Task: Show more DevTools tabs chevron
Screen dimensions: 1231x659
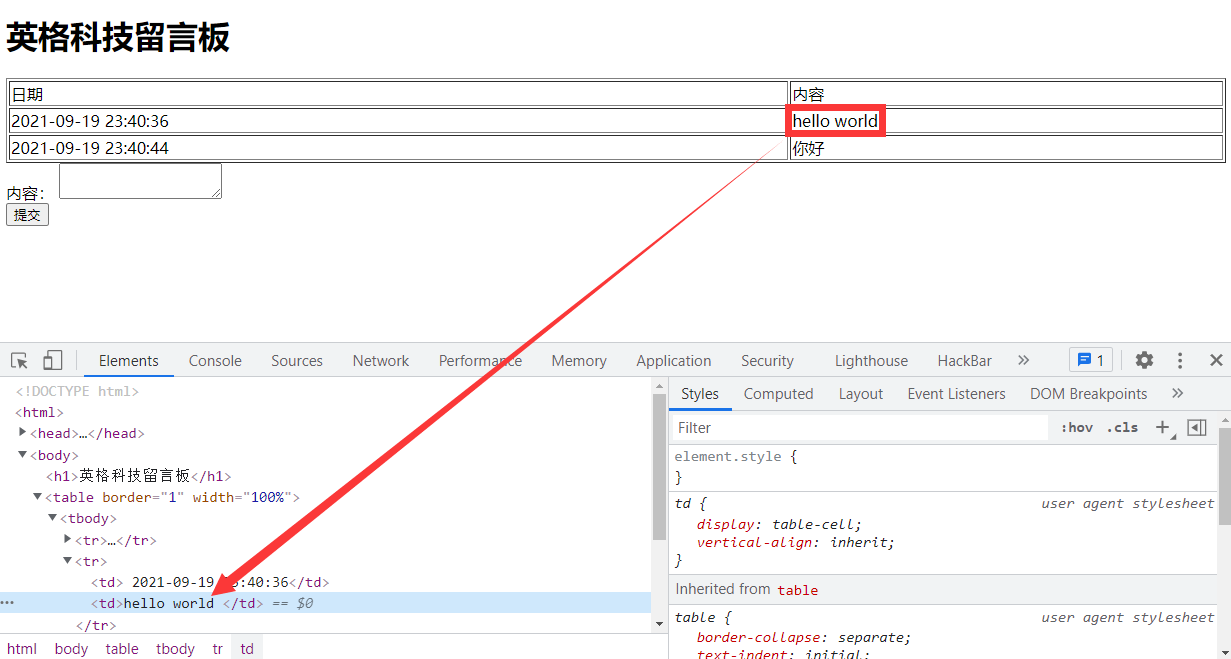Action: pos(1023,361)
